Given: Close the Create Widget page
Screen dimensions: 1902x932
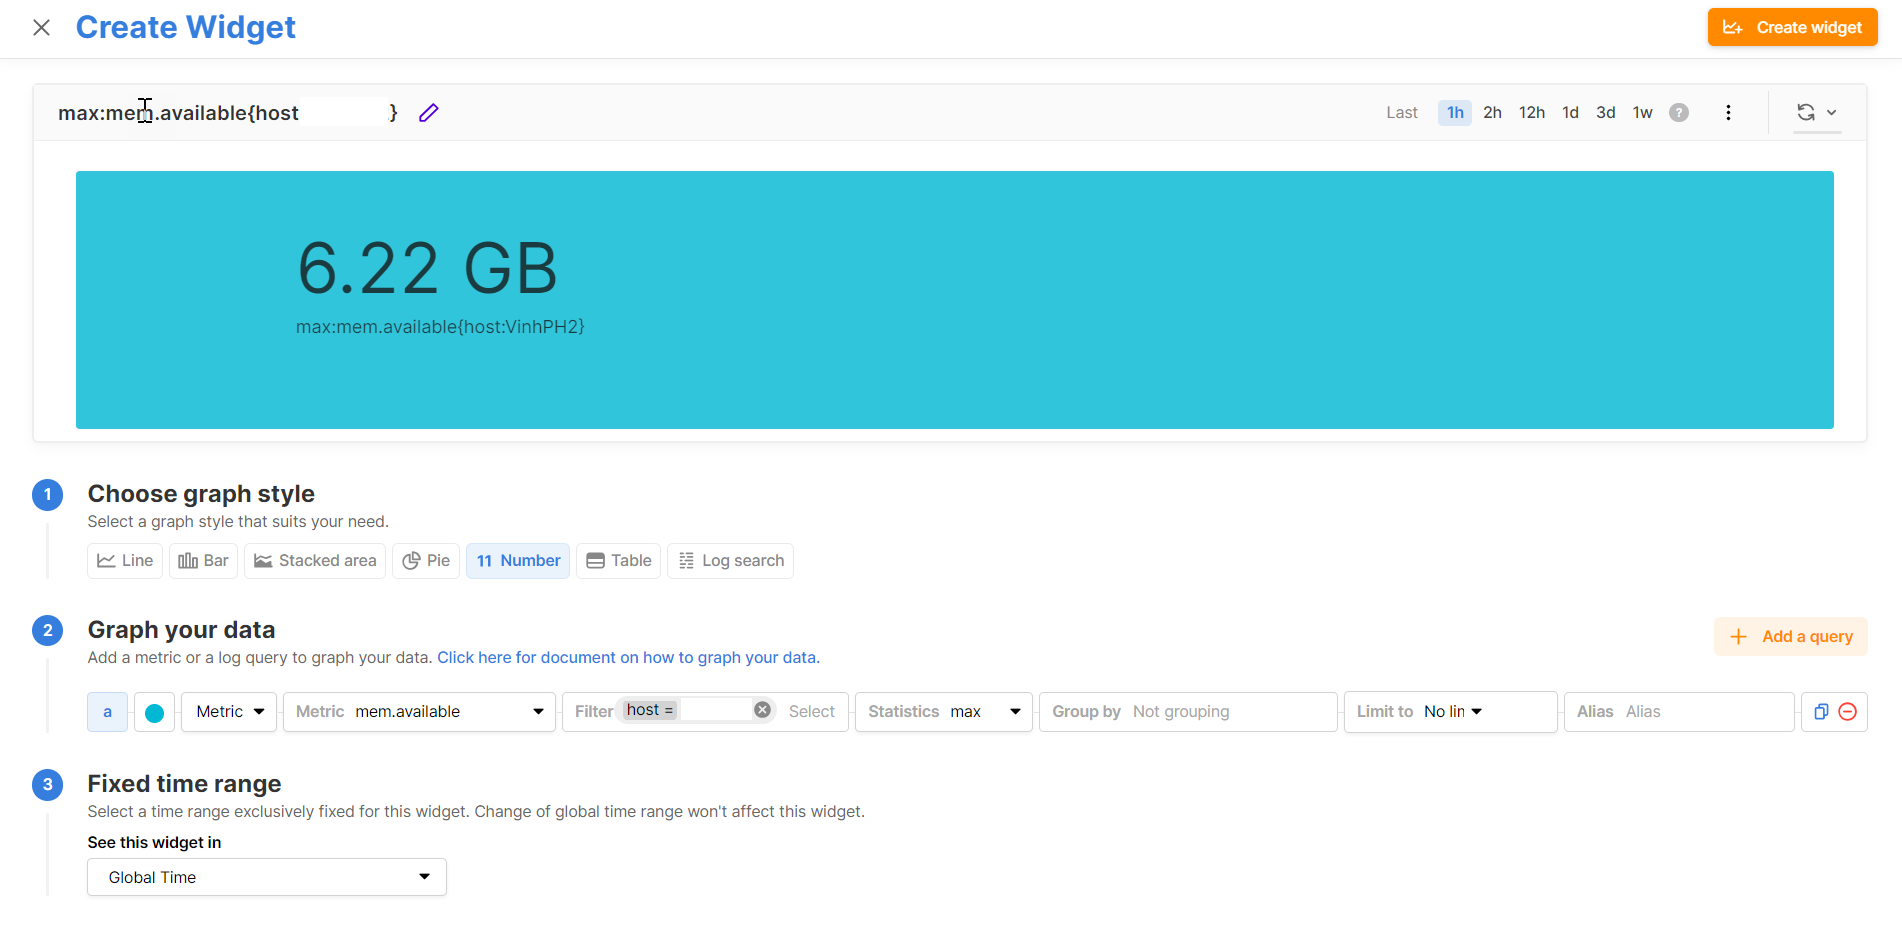Looking at the screenshot, I should coord(41,28).
